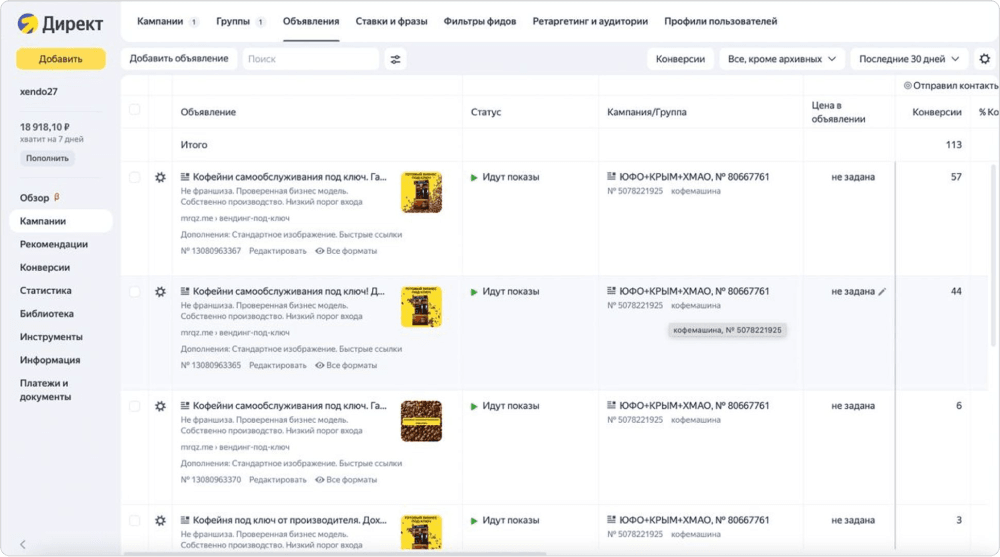Screen dimensions: 1000x557
Task: Click mrqz.me link of ad № 13080963370
Action: [235, 447]
